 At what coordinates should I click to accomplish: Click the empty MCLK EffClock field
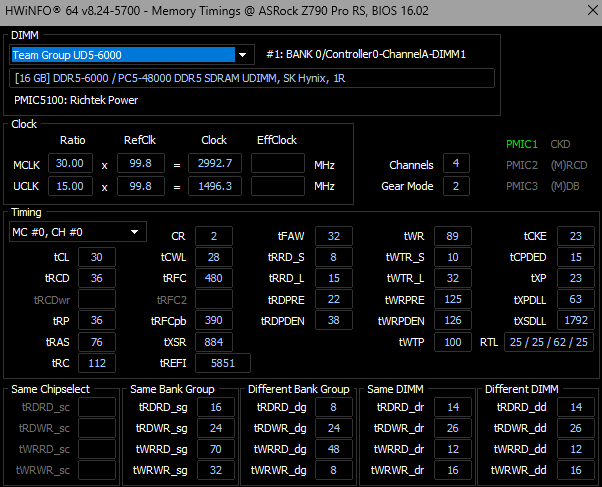[x=284, y=163]
